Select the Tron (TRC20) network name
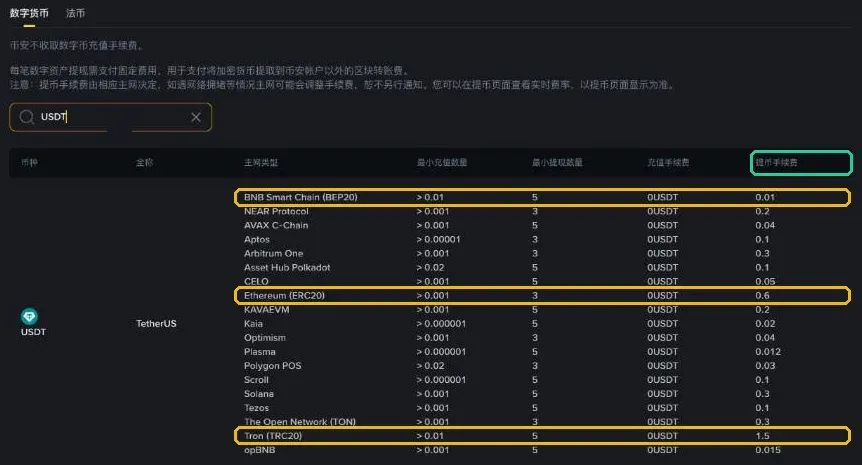Viewport: 862px width, 465px height. coord(273,436)
